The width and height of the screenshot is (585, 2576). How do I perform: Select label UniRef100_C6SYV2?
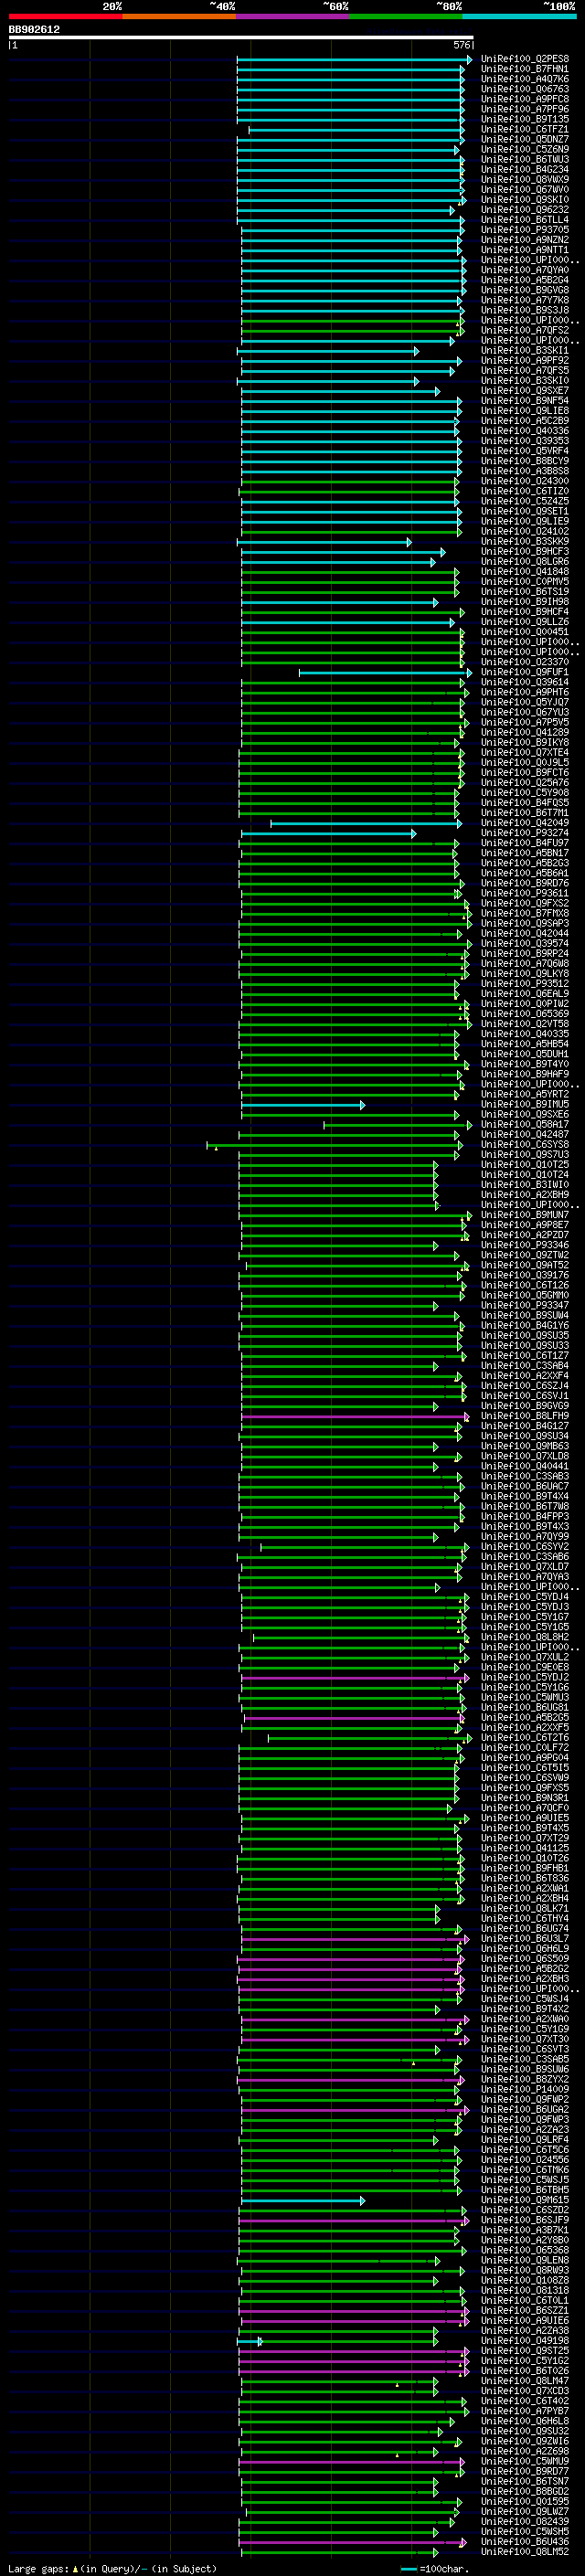[525, 1547]
